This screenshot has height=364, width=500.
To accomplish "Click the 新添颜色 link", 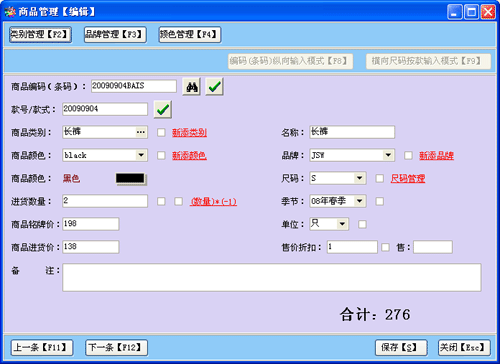I will [189, 155].
